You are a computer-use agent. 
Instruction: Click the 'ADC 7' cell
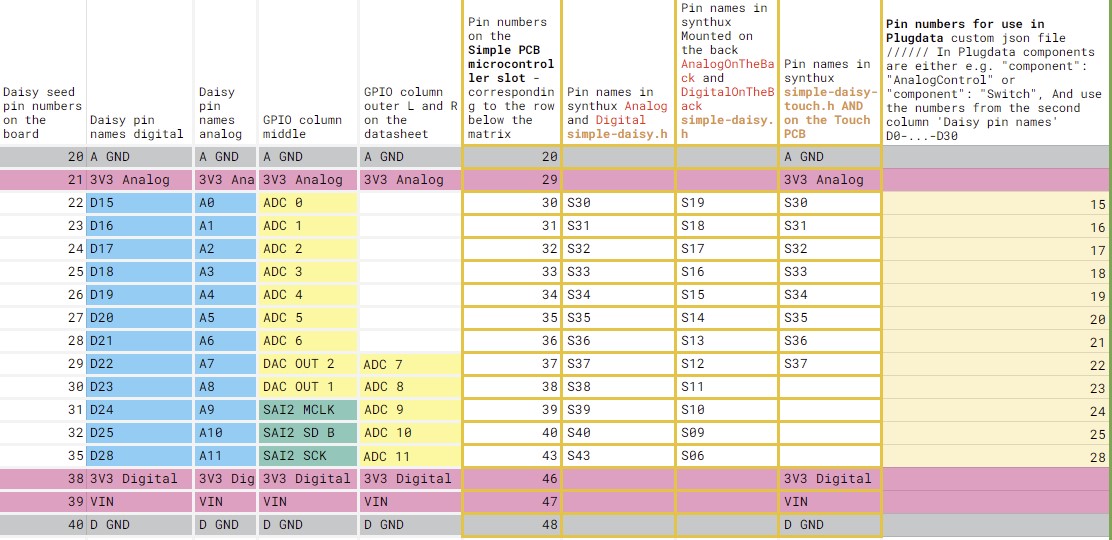point(410,364)
